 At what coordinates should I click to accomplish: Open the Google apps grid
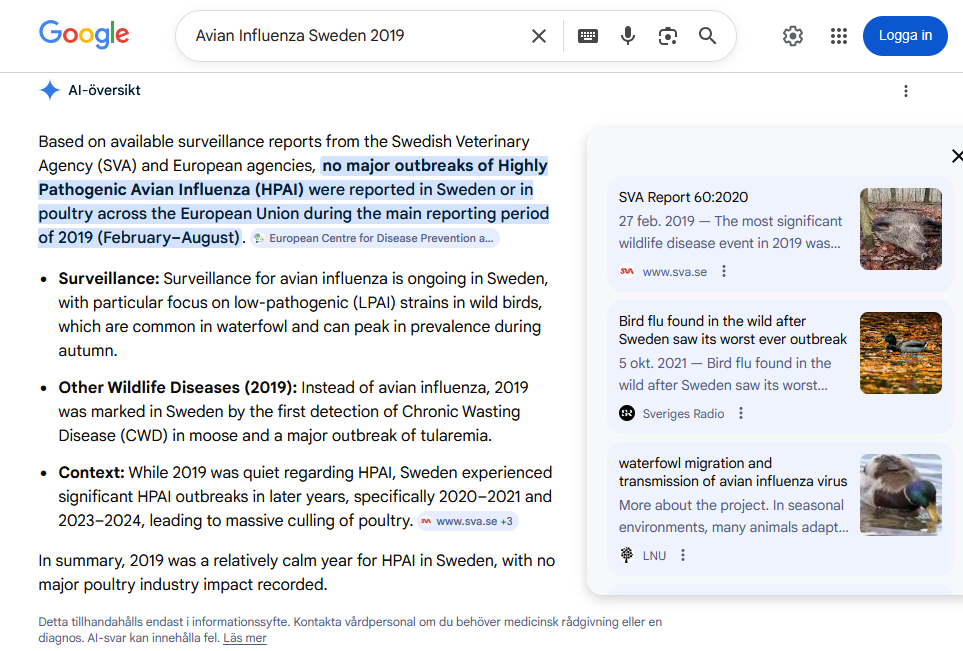point(838,36)
